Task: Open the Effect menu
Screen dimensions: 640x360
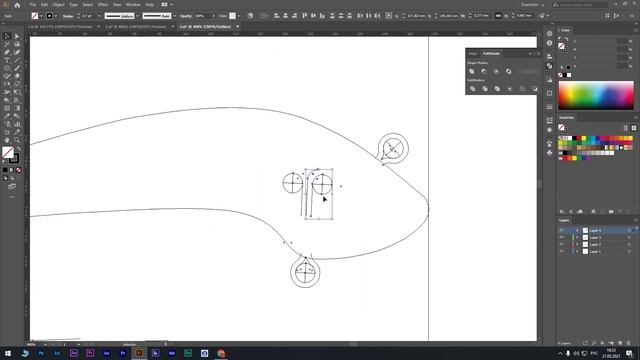Action: click(103, 4)
